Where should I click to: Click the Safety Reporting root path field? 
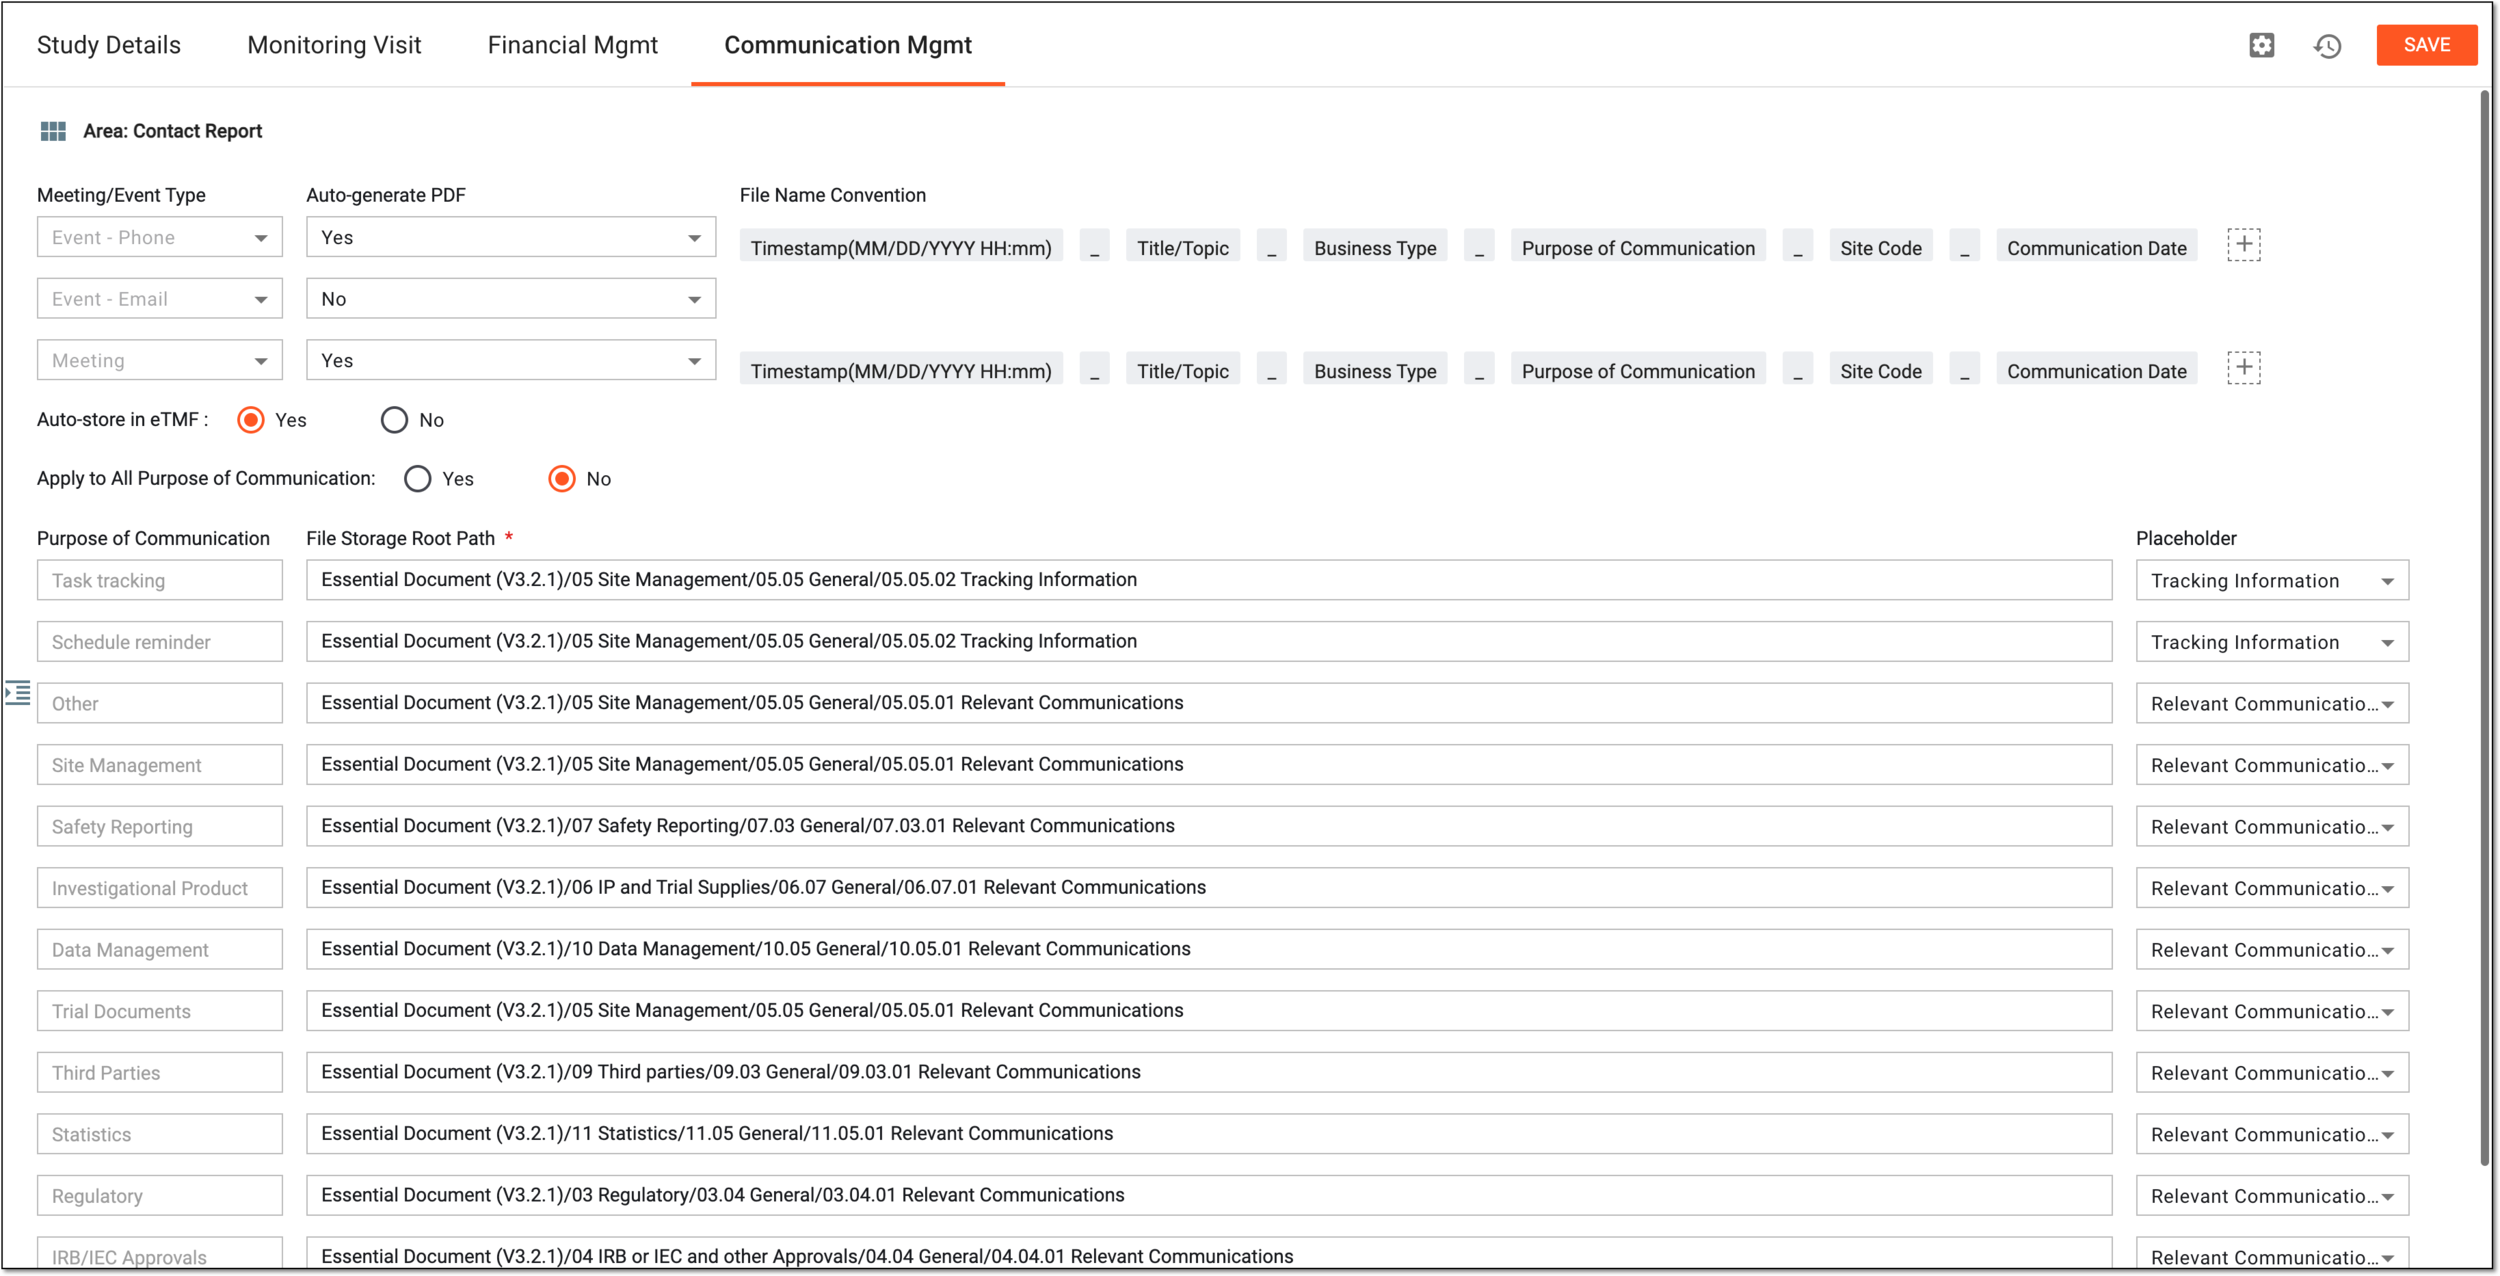click(1209, 826)
